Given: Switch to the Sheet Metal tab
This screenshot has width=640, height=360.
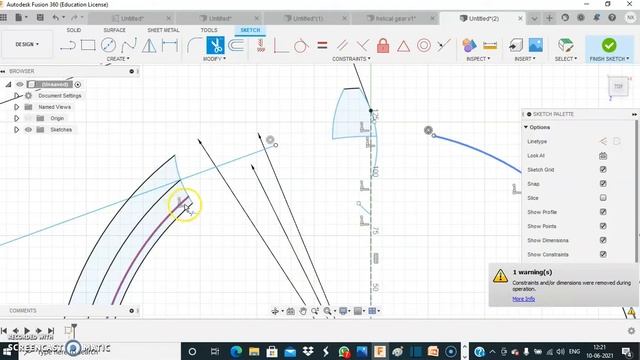Looking at the screenshot, I should coord(163,30).
